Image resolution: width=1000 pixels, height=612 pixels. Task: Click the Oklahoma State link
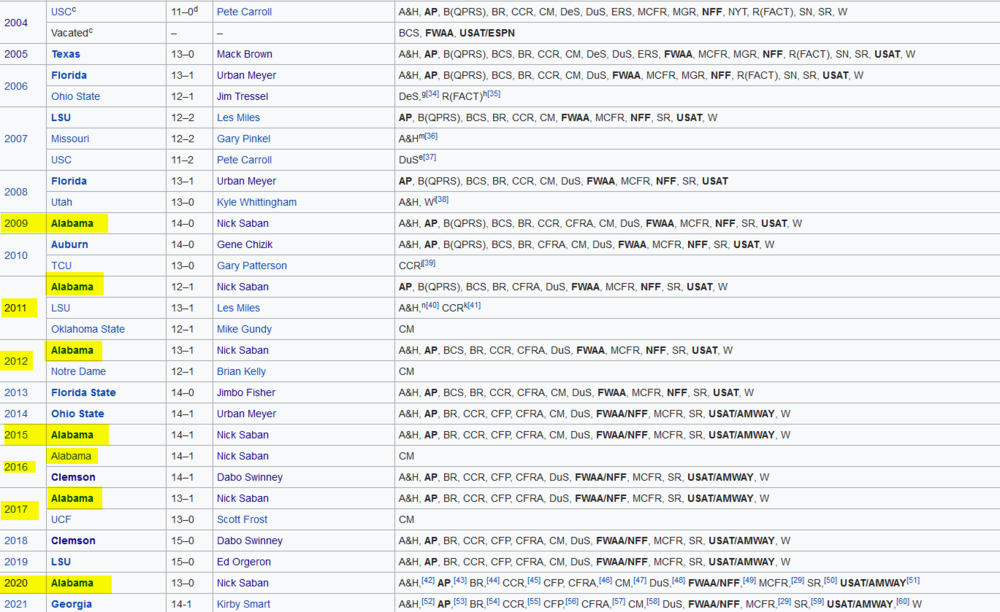click(x=88, y=329)
